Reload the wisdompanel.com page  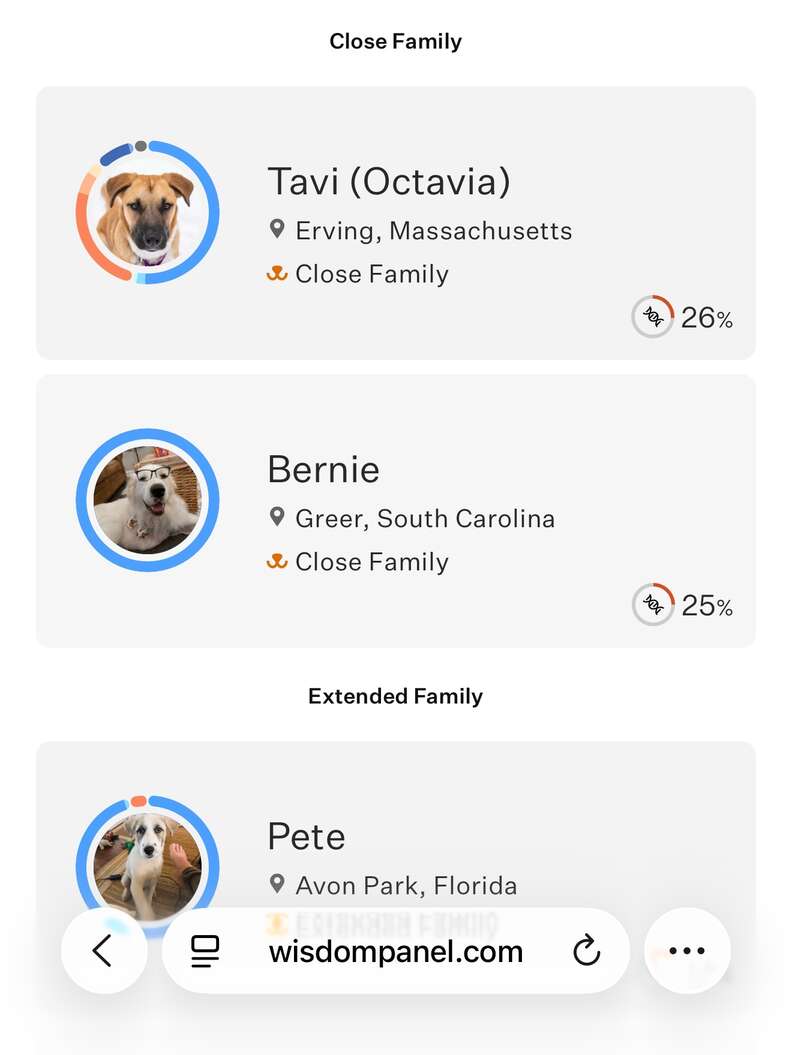[586, 951]
